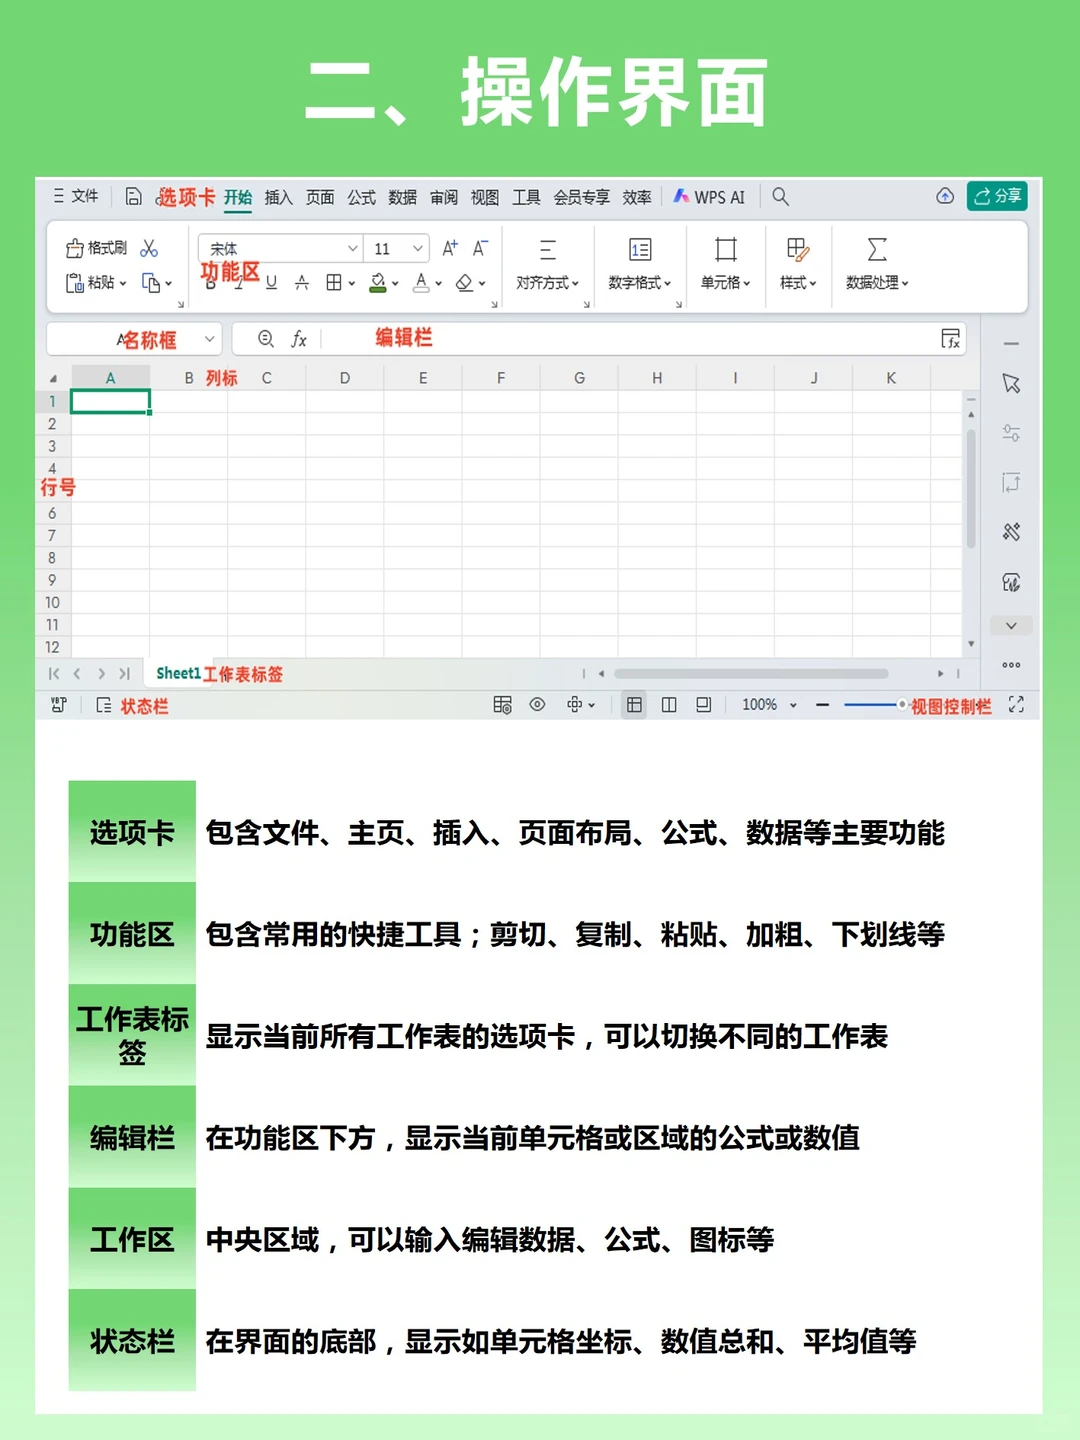Screen dimensions: 1080x1440
Task: Click the sidebar design tools icon
Action: (x=1011, y=532)
